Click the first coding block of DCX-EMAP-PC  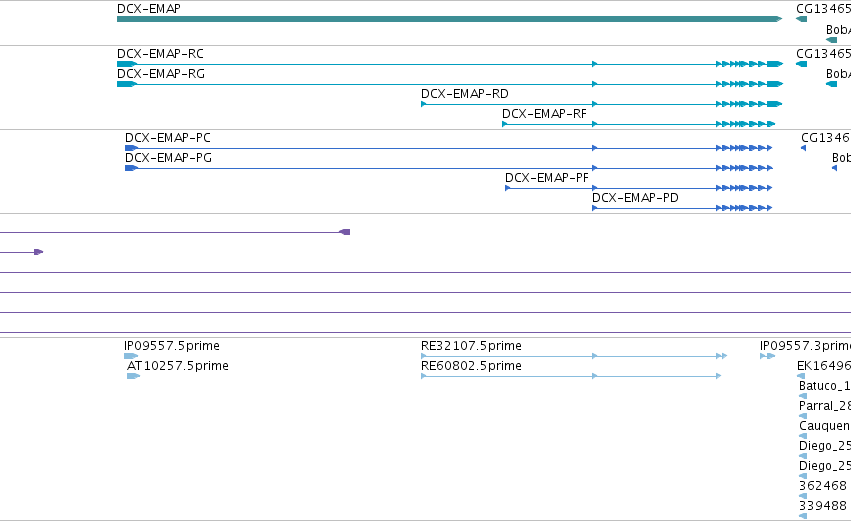131,148
